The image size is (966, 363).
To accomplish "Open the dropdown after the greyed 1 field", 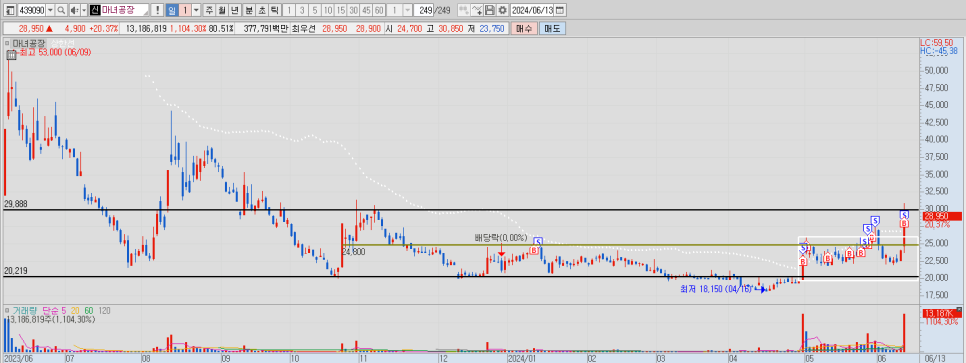I will (407, 10).
